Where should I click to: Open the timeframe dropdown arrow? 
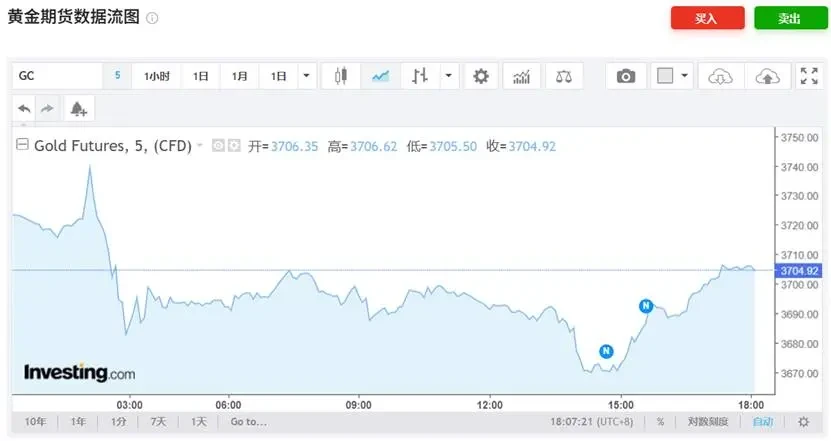point(306,76)
